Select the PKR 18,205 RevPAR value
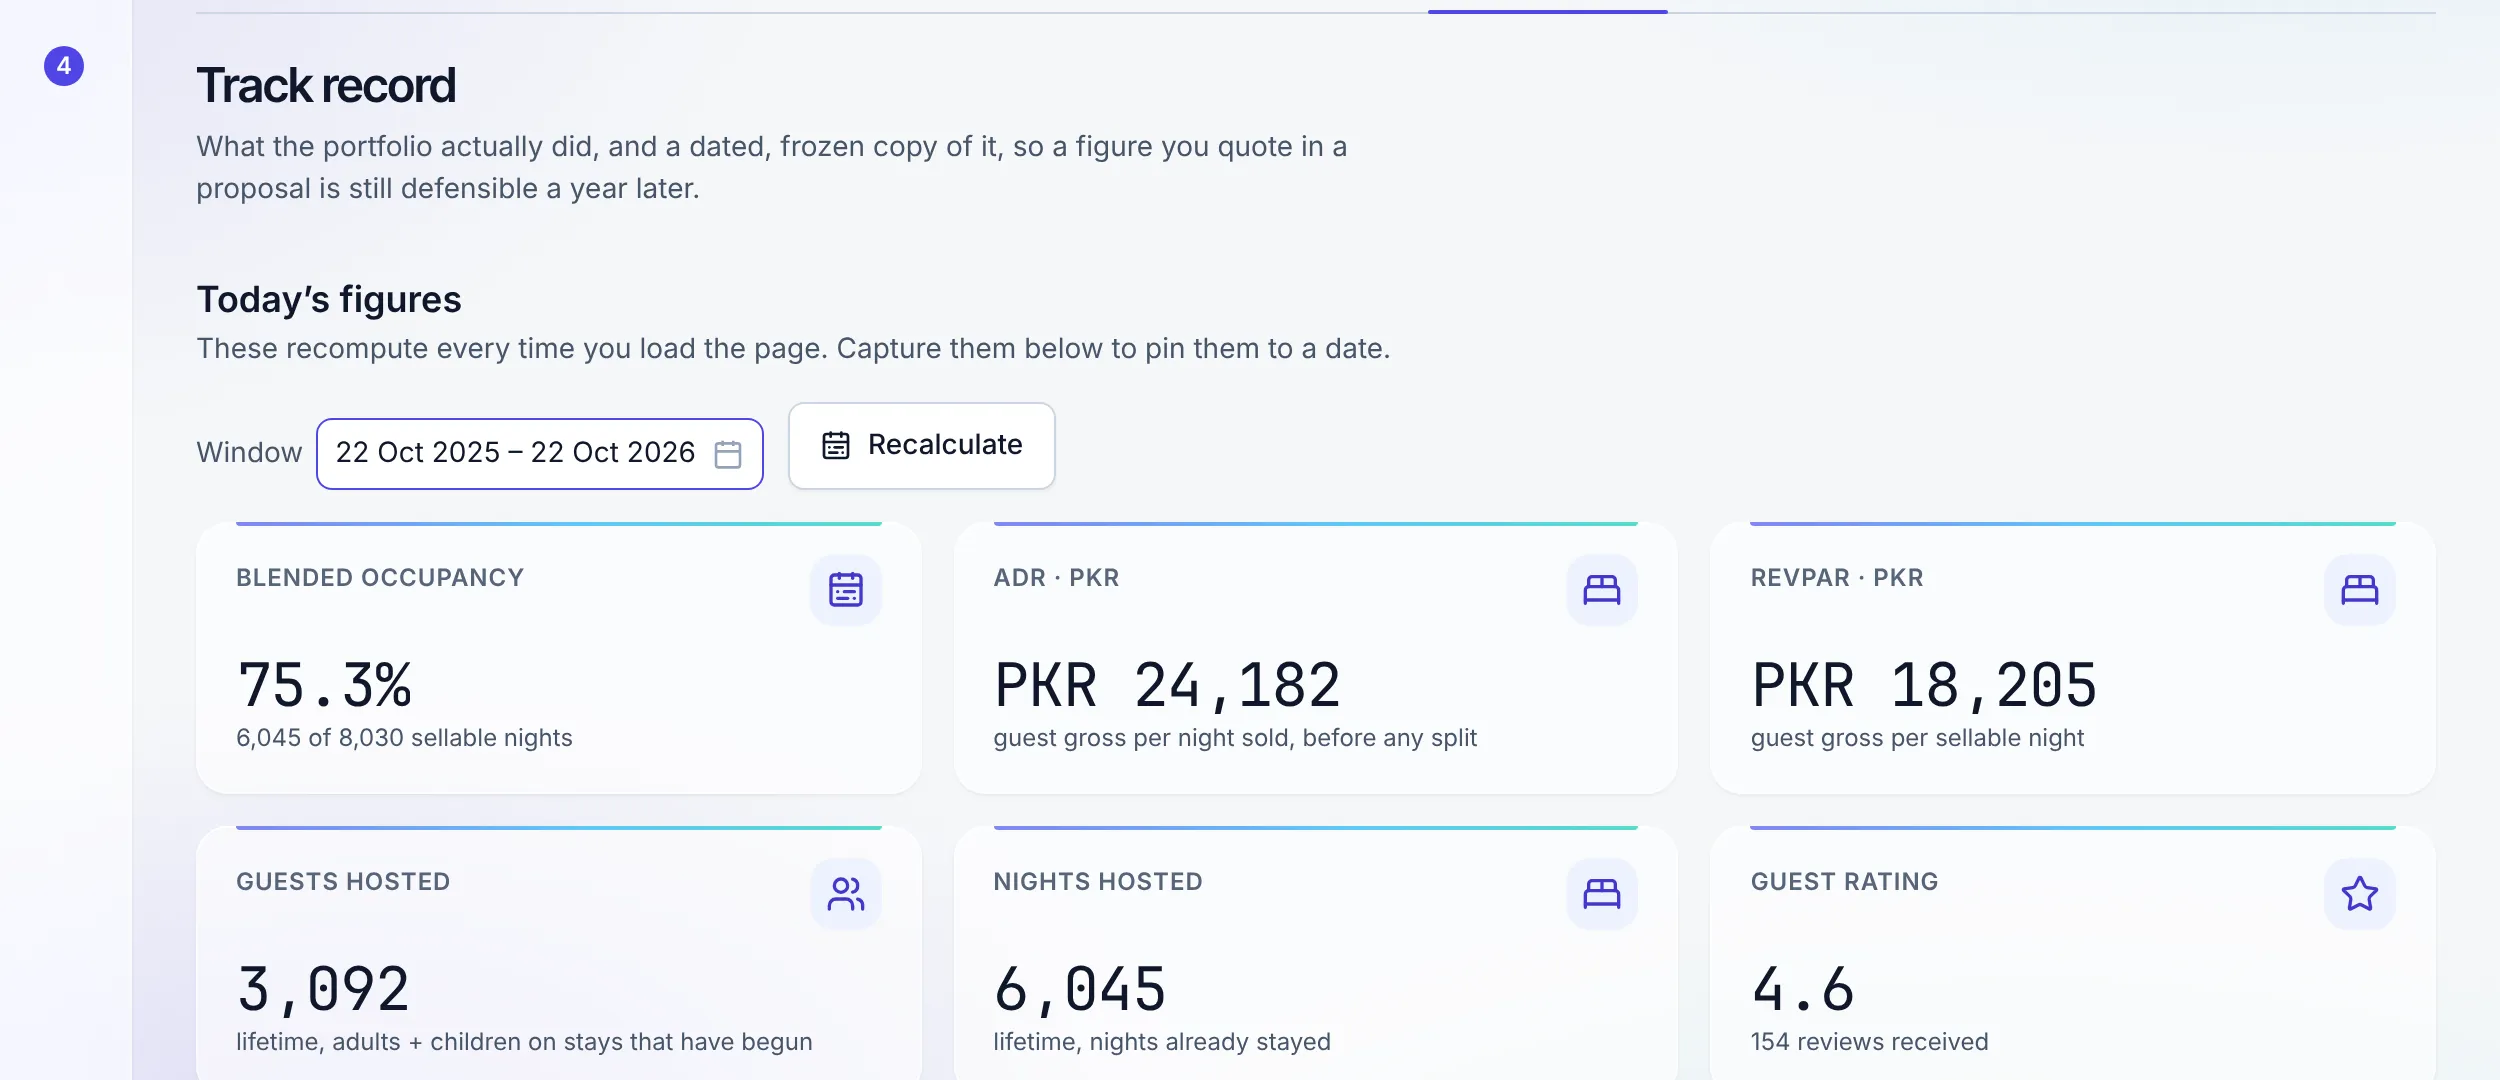The image size is (2500, 1080). coord(1924,685)
